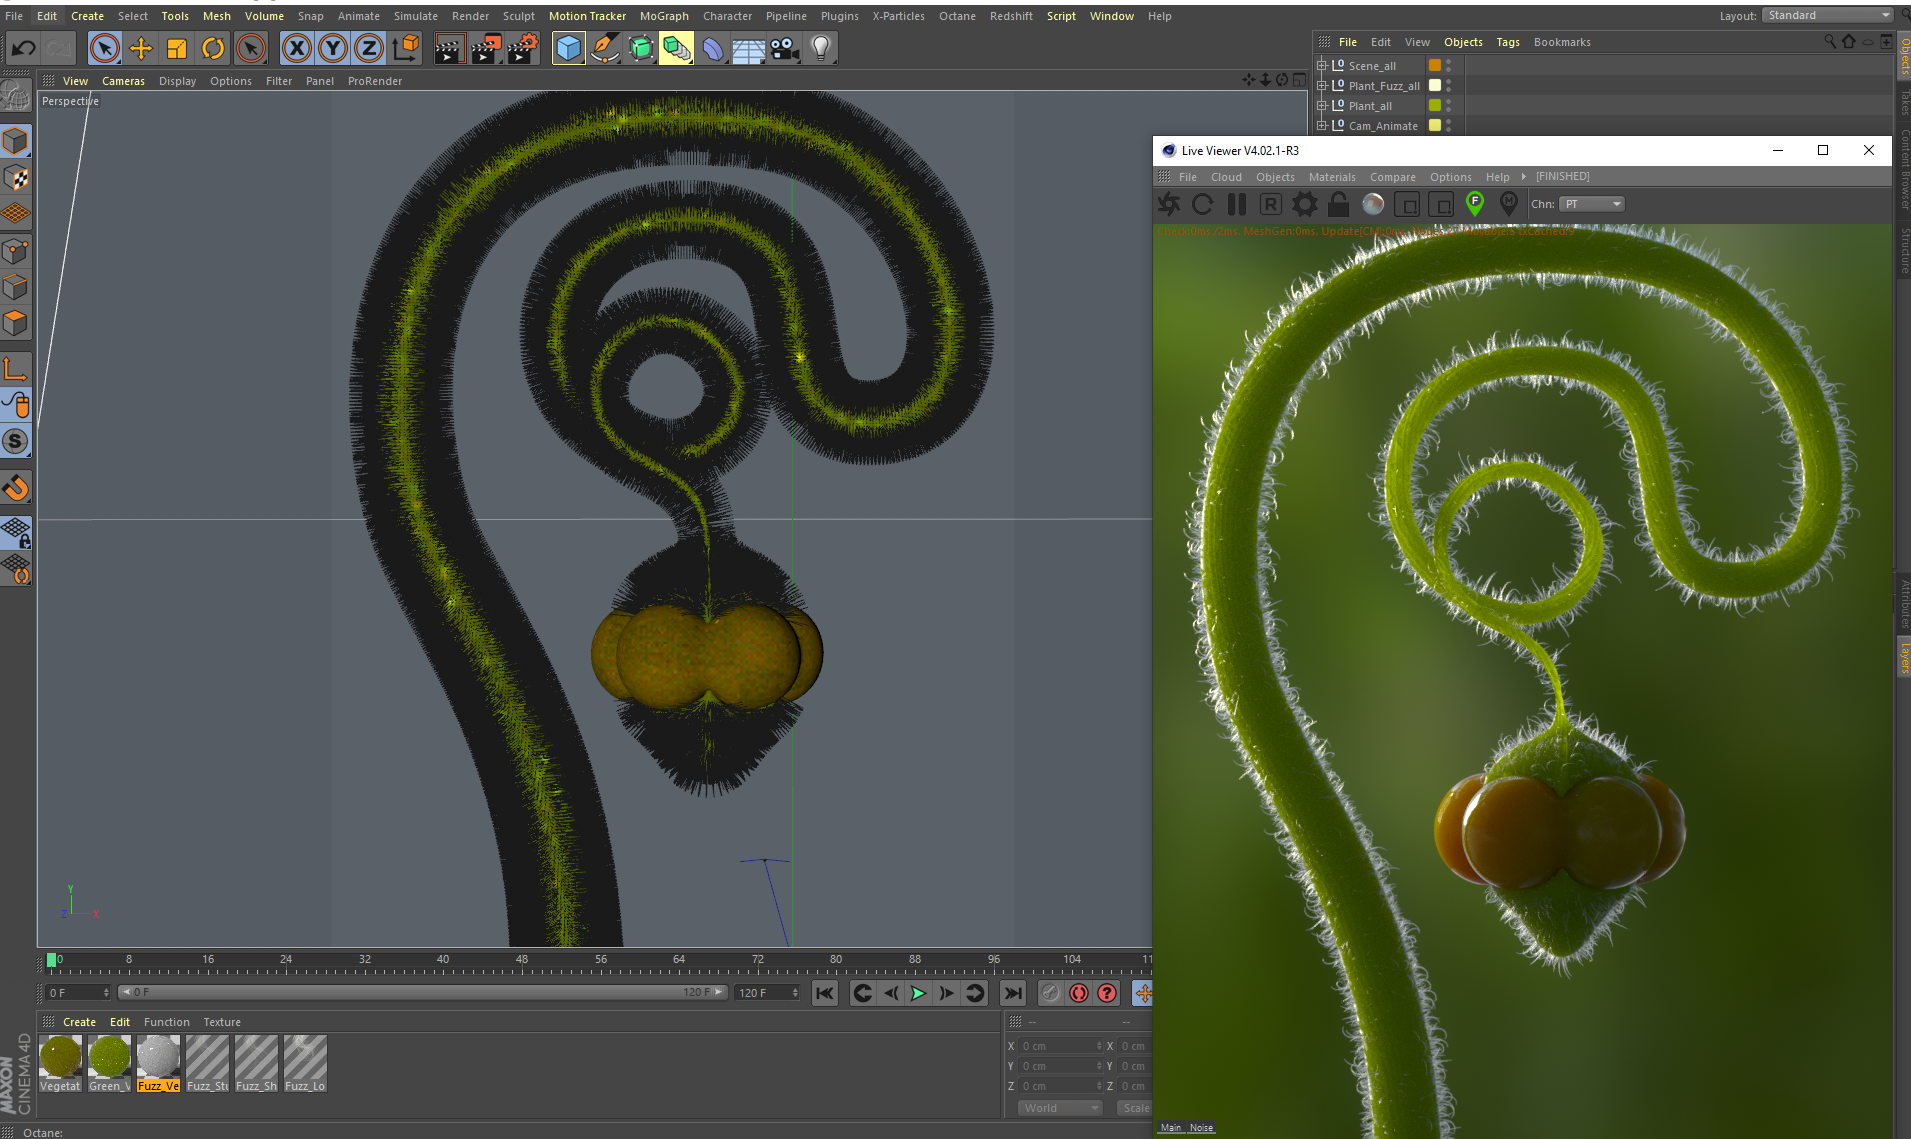The image size is (1911, 1139).
Task: Activate the green focus picker pin
Action: point(1473,203)
